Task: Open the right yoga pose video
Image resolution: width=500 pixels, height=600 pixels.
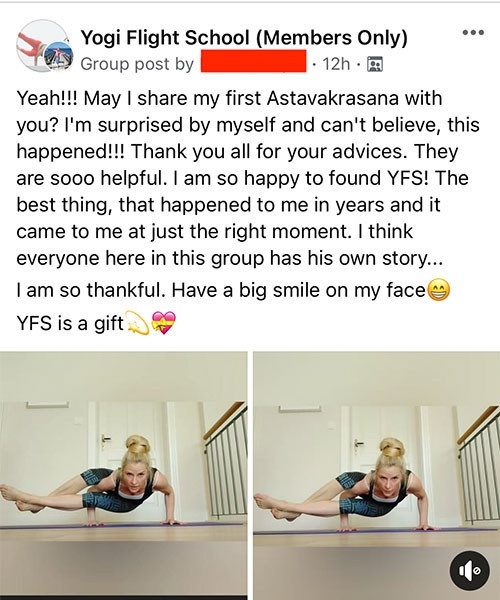Action: click(376, 476)
